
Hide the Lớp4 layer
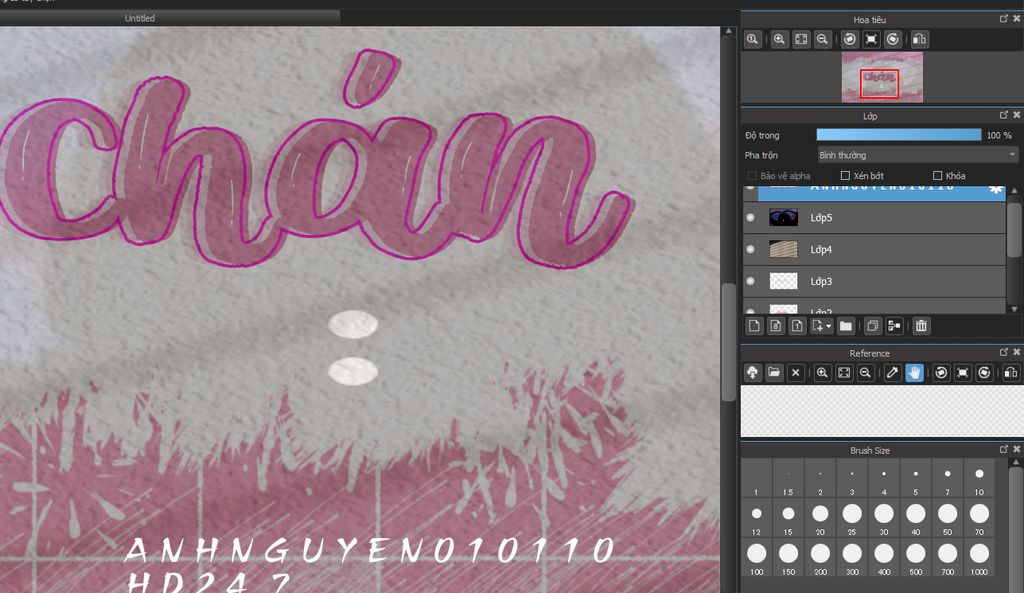[750, 249]
